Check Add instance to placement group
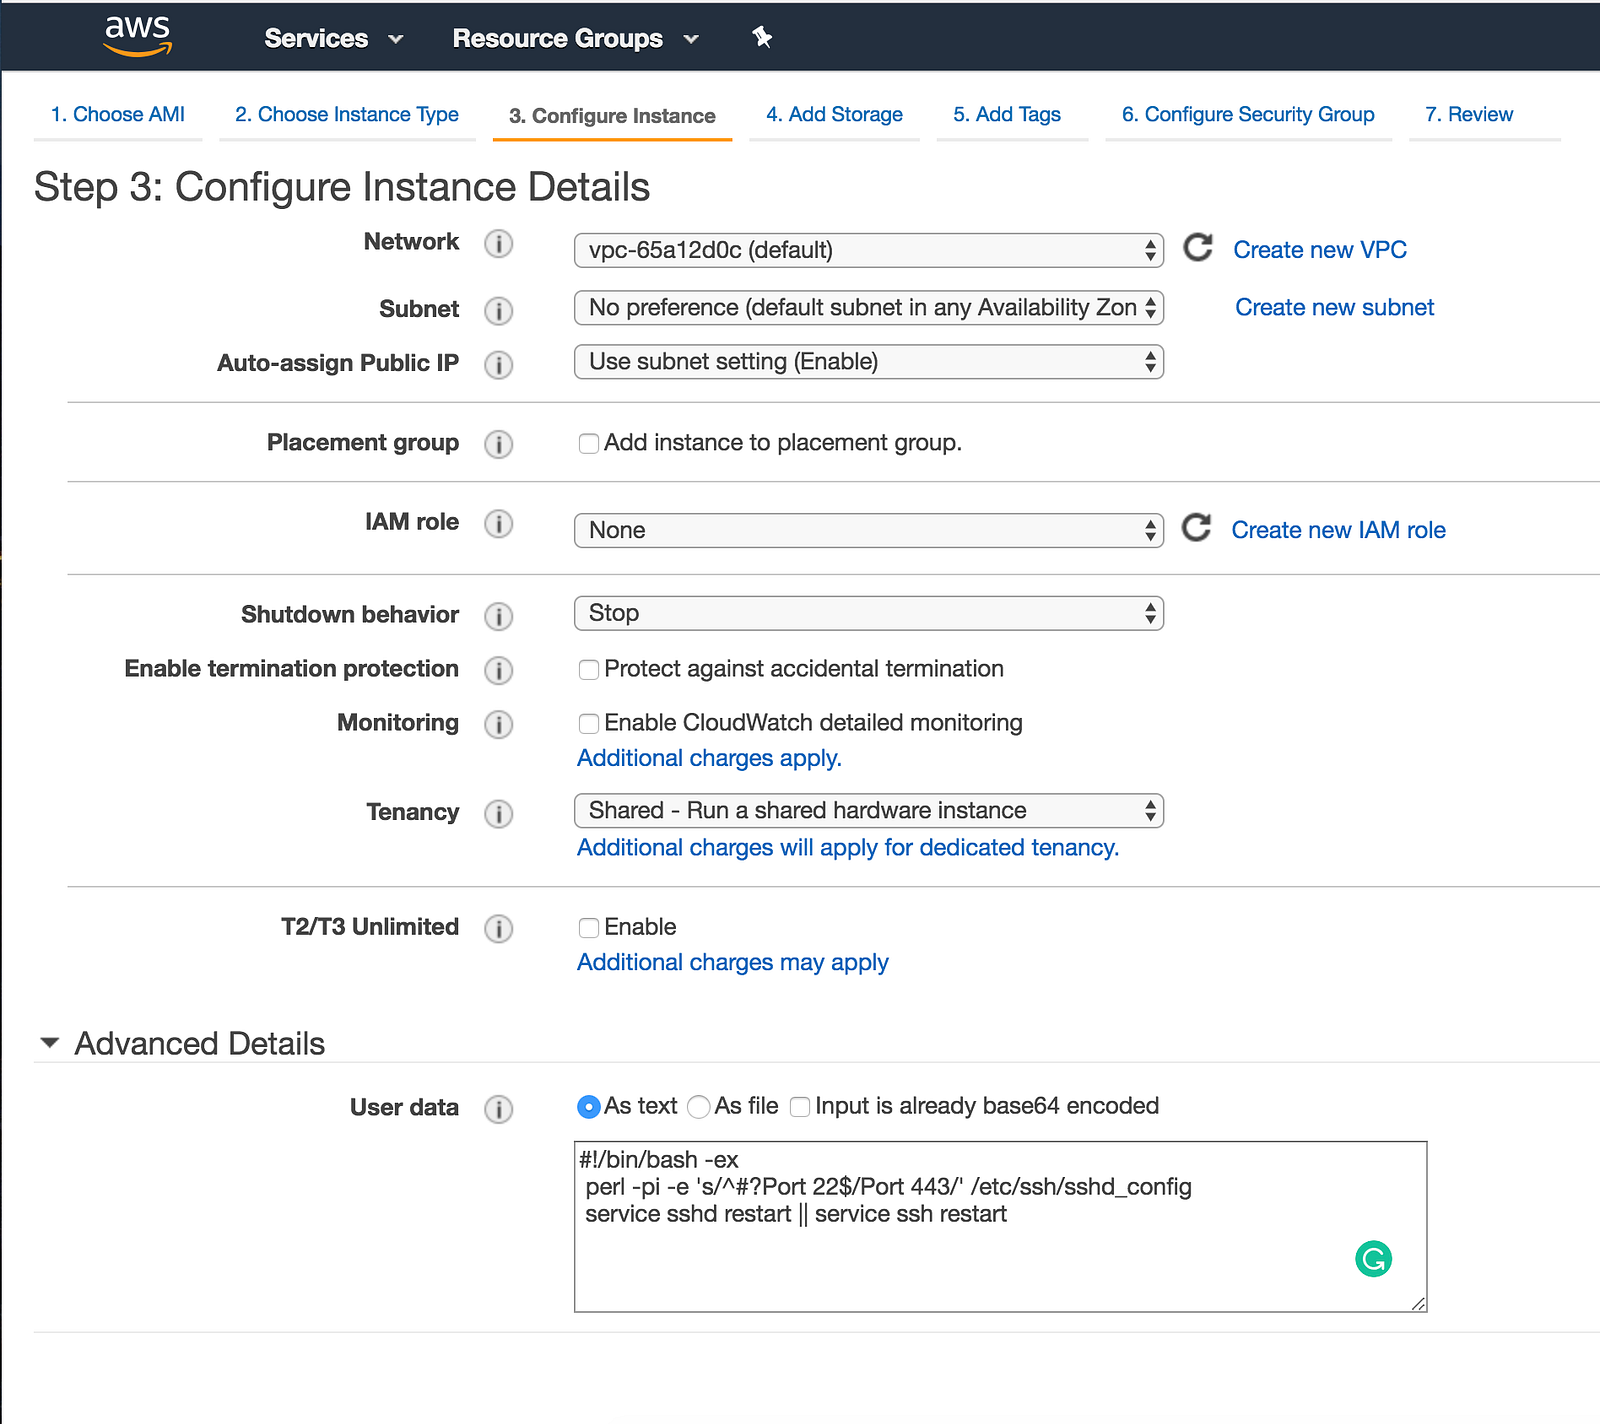 [589, 444]
